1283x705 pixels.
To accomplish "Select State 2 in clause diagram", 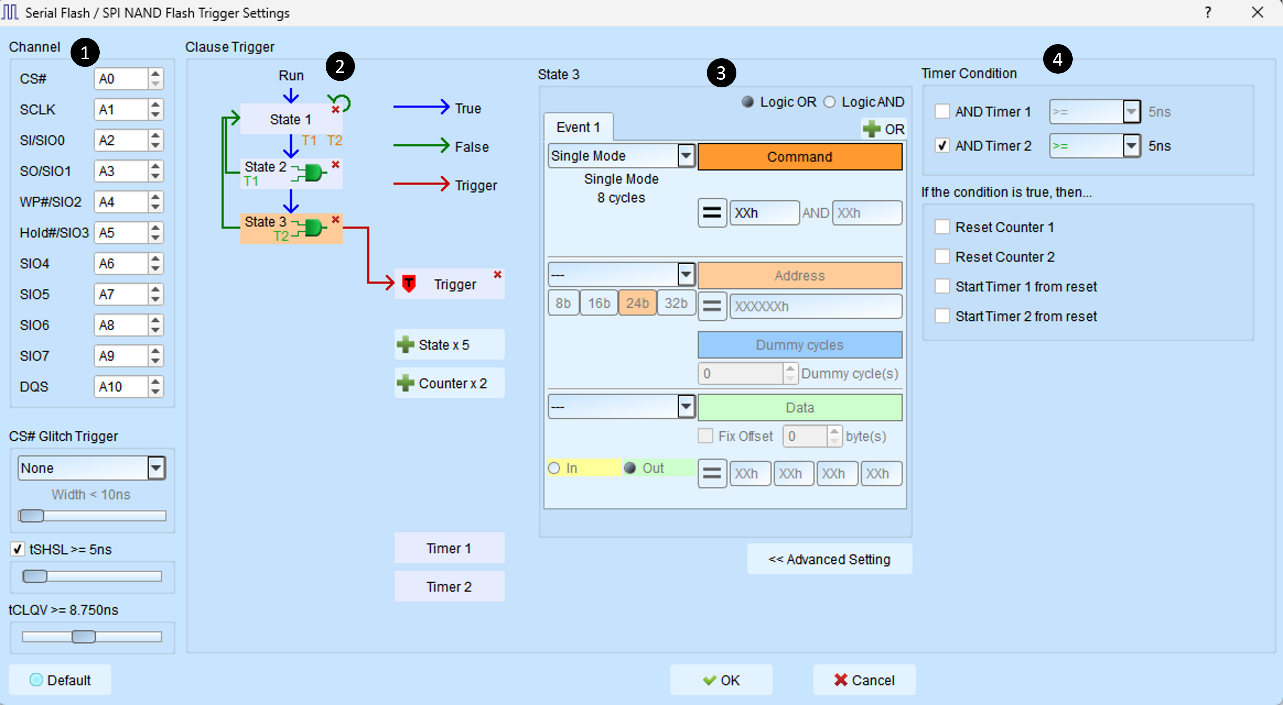I will (x=291, y=174).
